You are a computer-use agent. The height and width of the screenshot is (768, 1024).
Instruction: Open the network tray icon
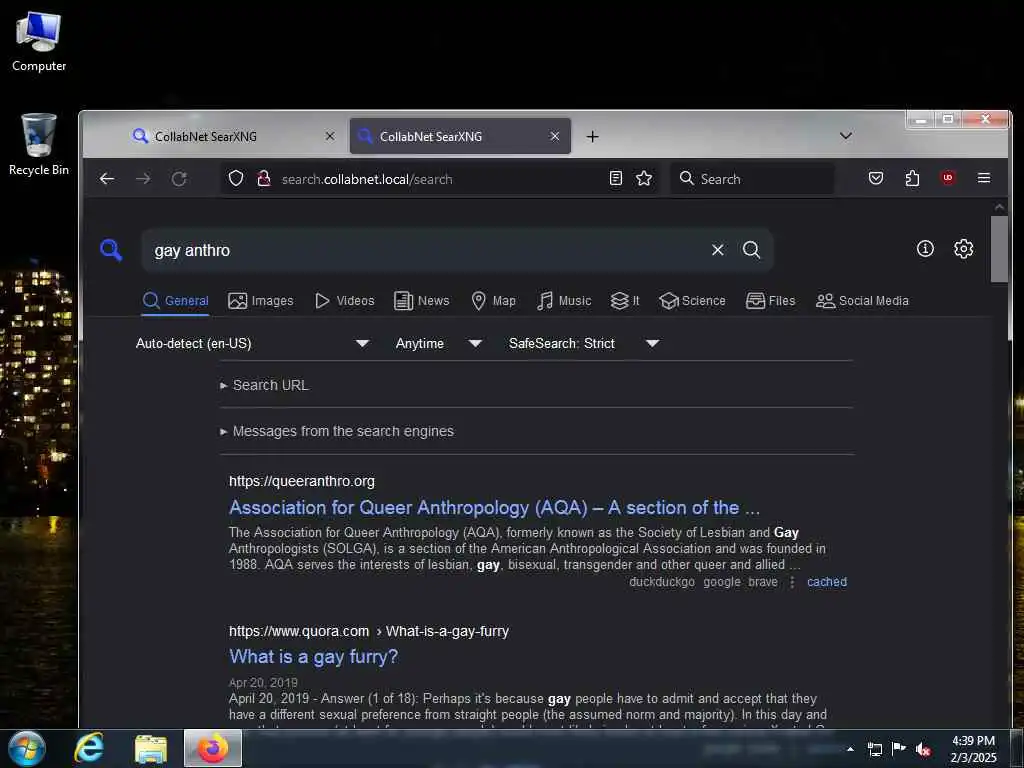(874, 749)
